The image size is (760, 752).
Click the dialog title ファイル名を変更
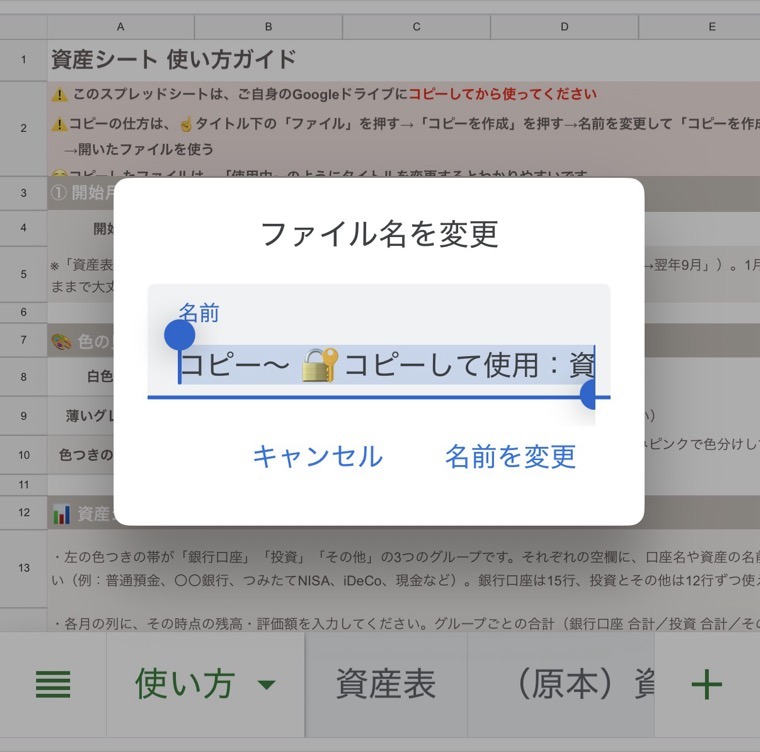pyautogui.click(x=380, y=235)
